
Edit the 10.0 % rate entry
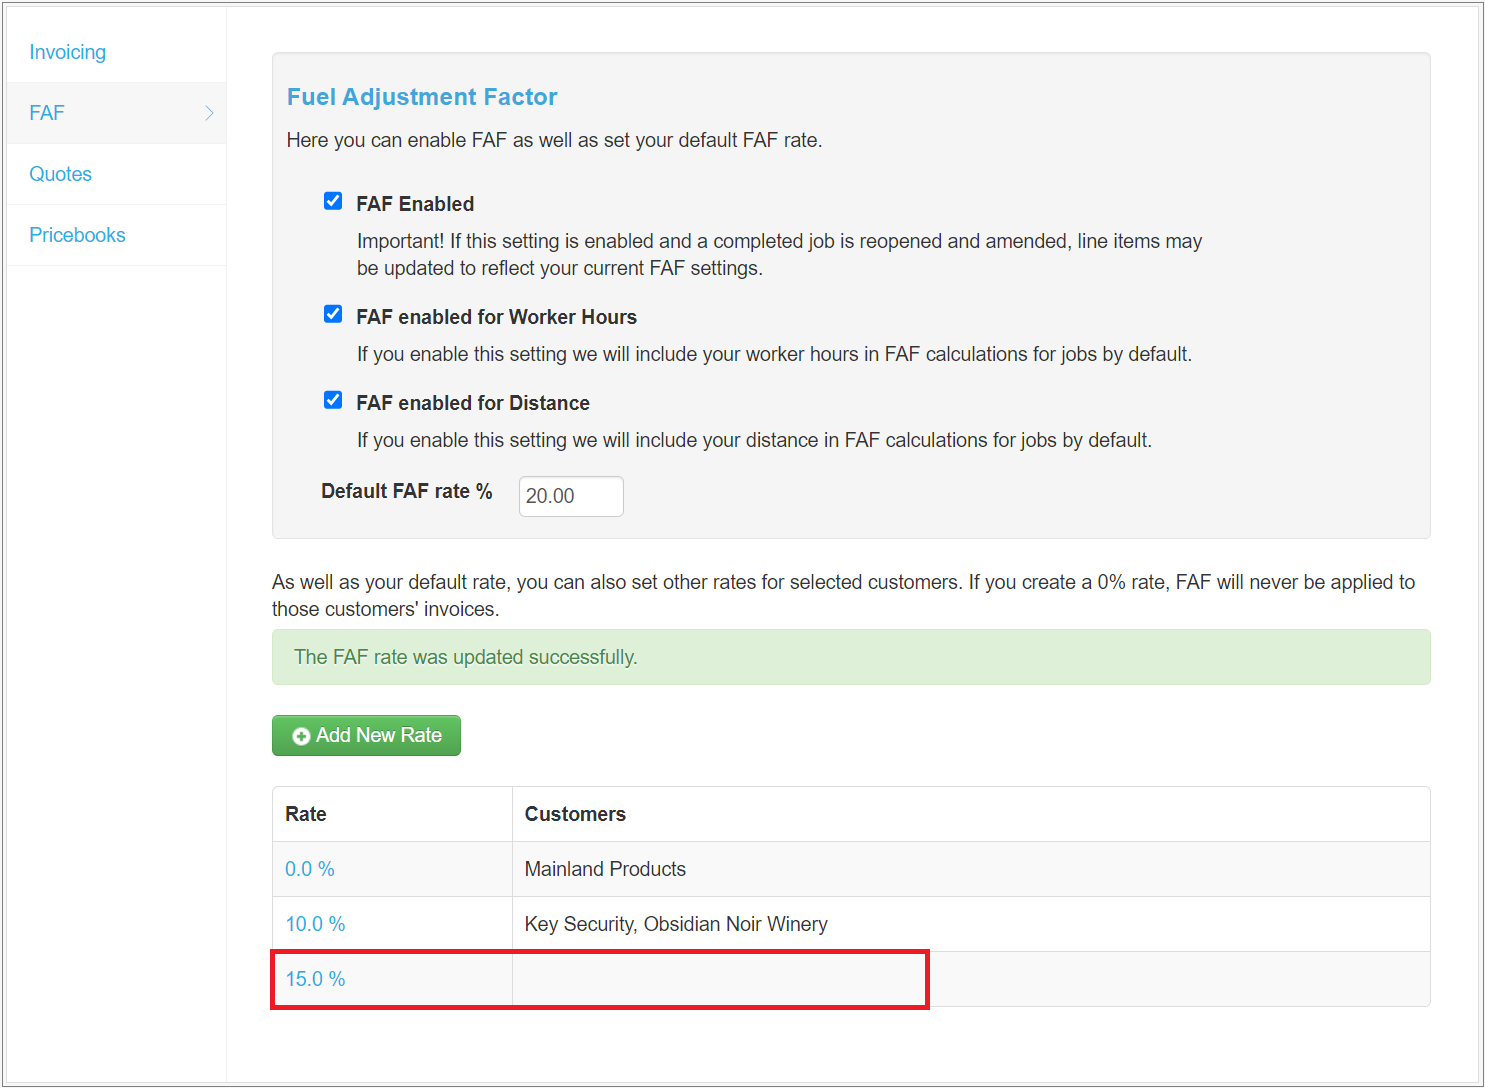[315, 924]
